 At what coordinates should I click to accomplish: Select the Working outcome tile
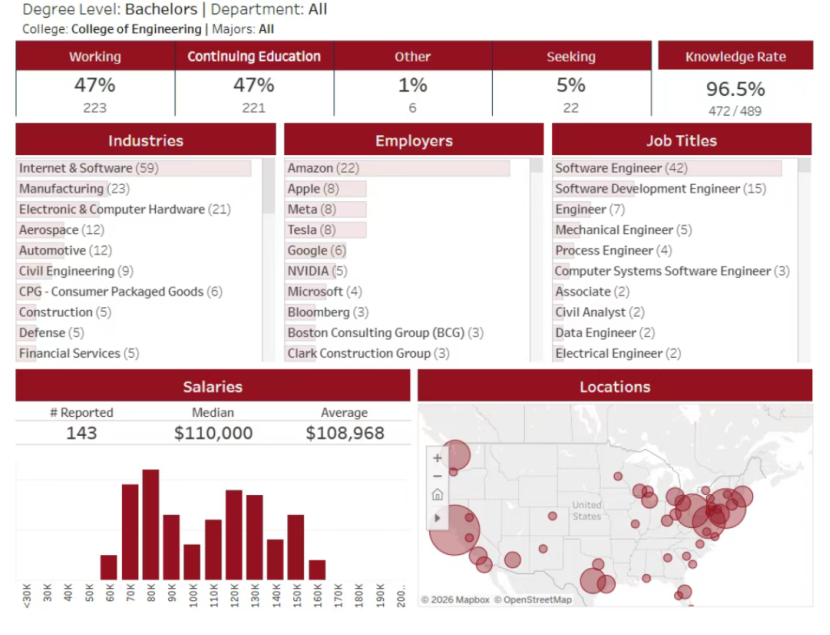coord(95,84)
